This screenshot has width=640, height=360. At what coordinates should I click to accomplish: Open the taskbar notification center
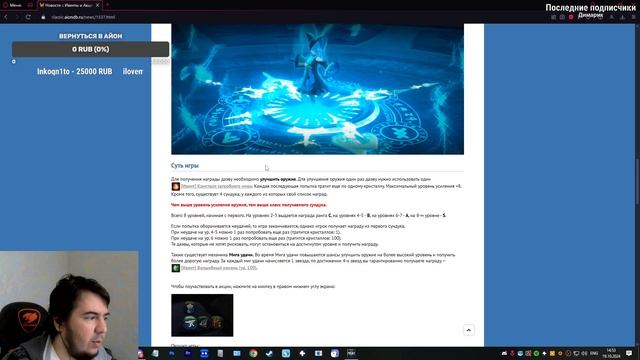(629, 353)
